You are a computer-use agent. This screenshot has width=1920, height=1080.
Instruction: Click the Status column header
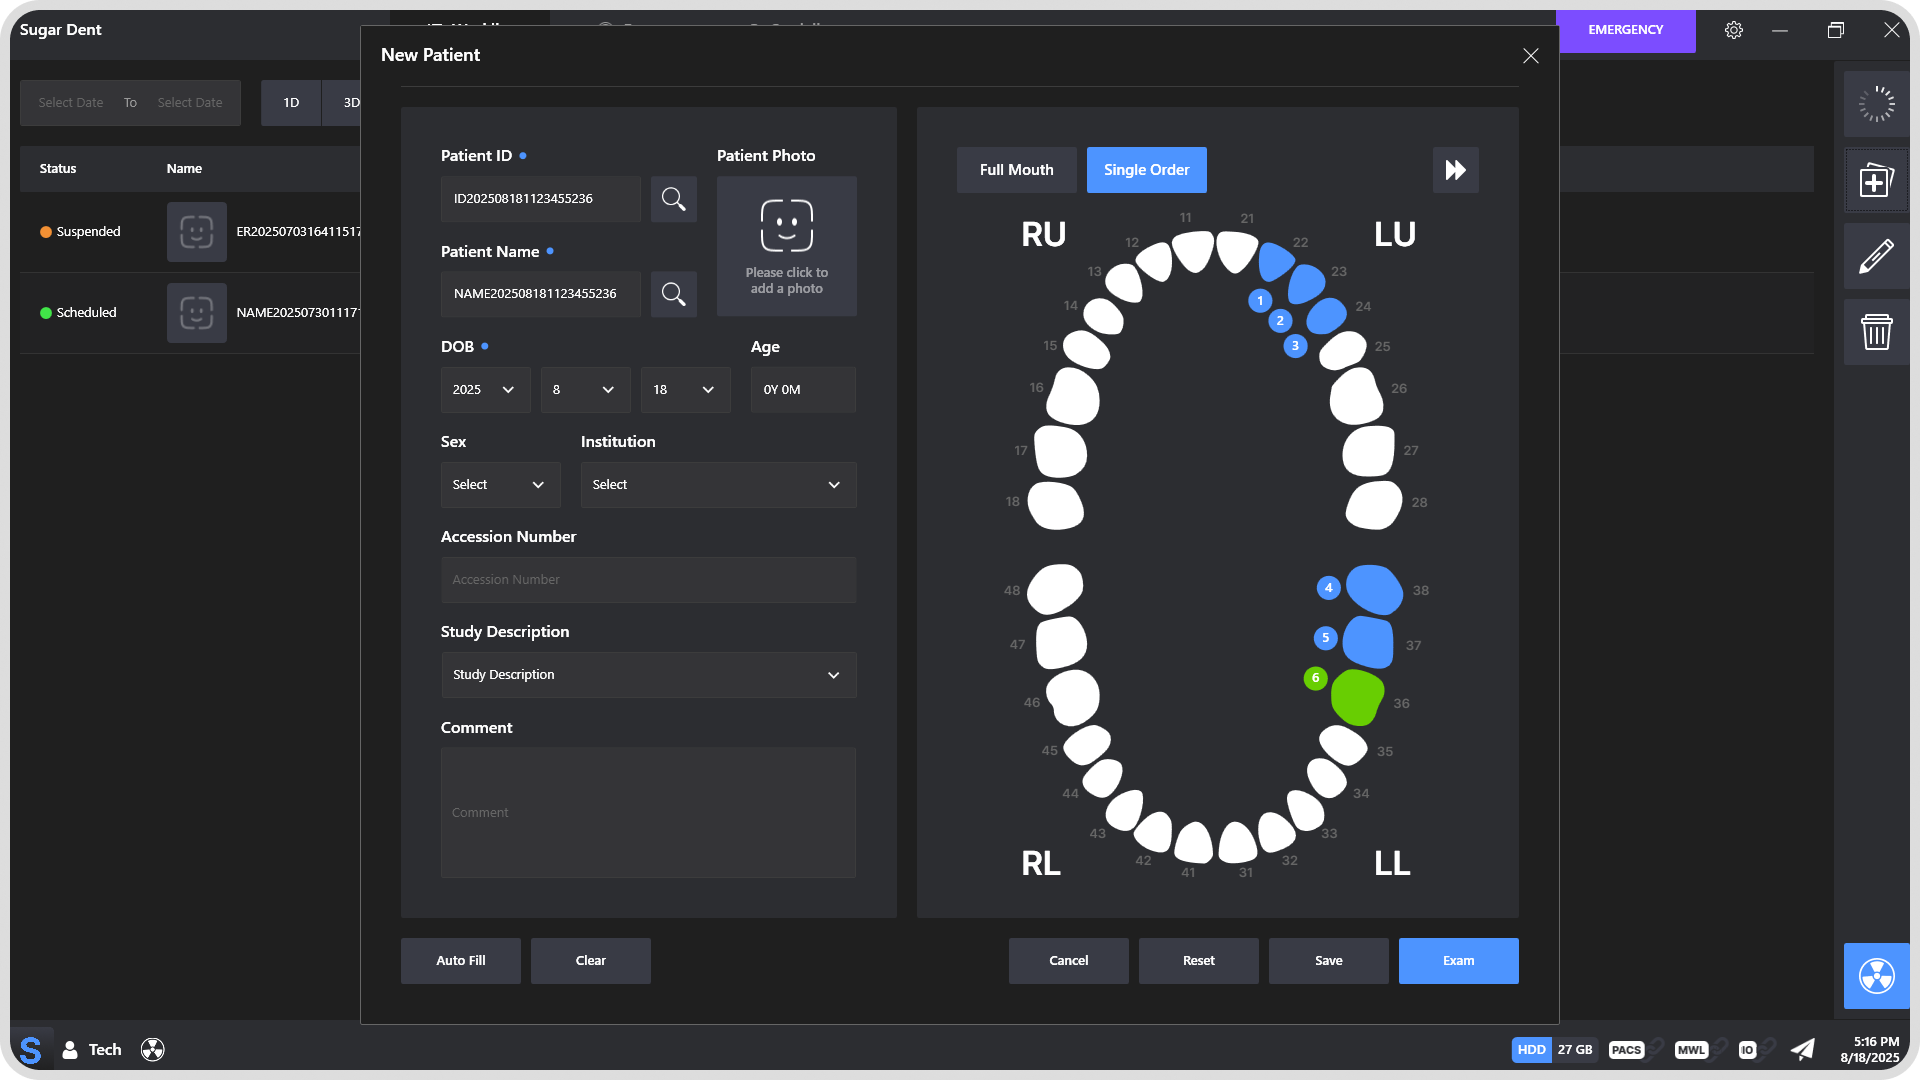click(x=58, y=169)
